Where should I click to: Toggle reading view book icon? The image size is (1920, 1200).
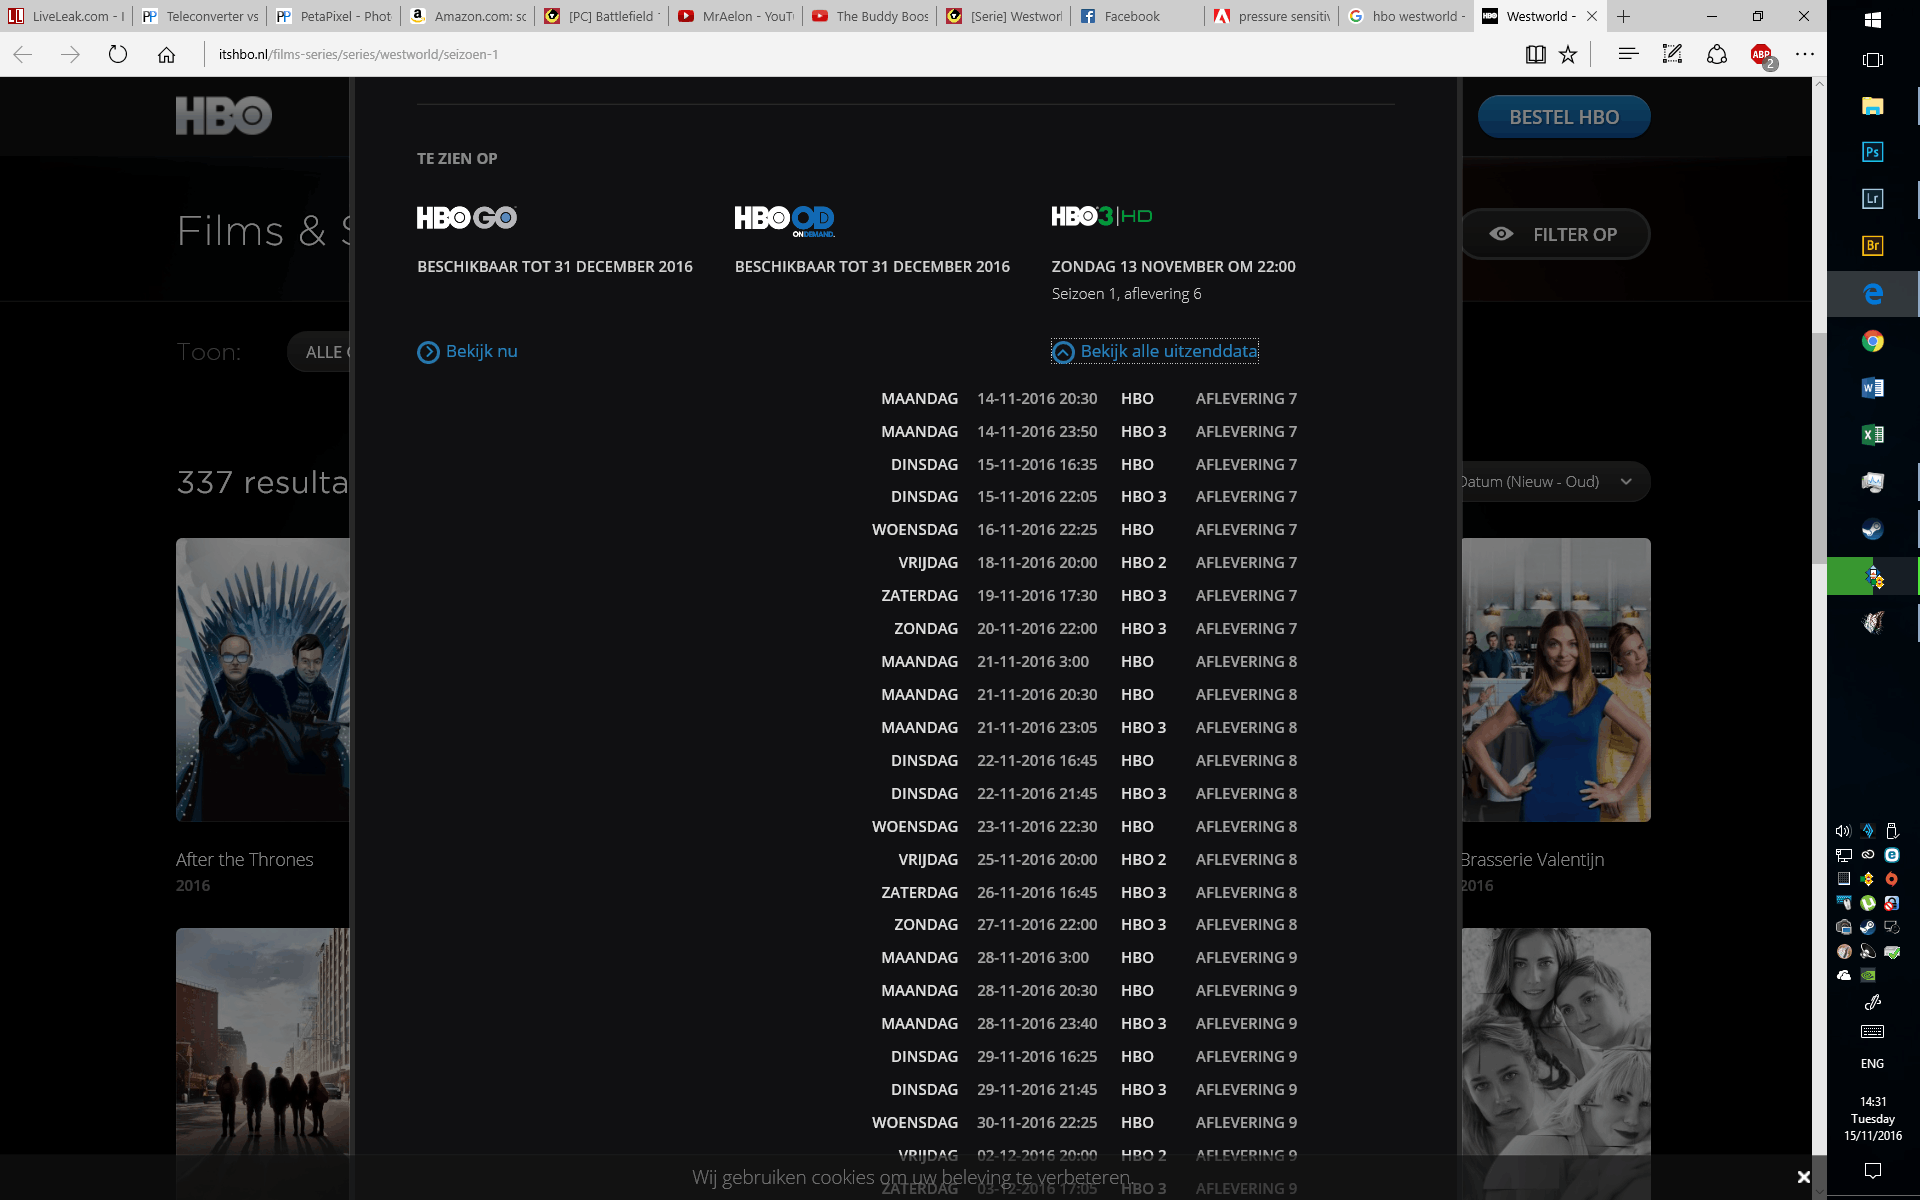[1535, 54]
